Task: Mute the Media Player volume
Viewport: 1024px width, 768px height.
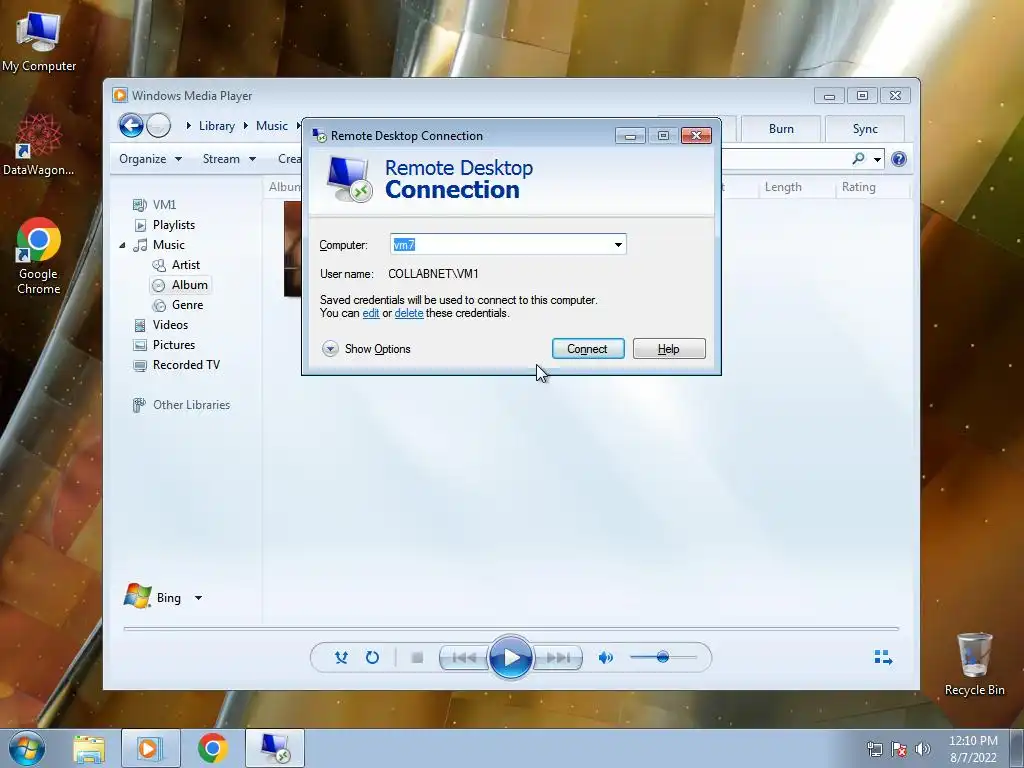Action: (x=605, y=657)
